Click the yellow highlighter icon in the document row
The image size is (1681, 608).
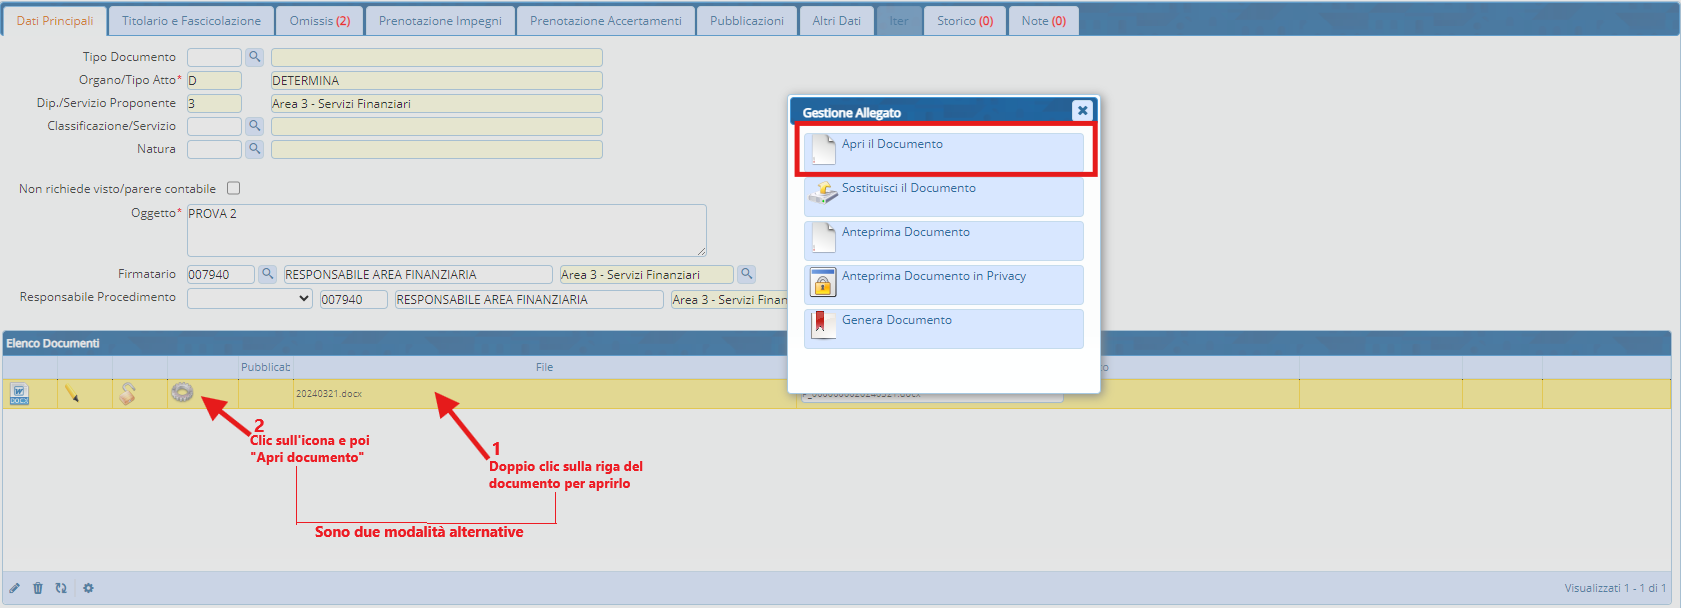click(x=72, y=394)
